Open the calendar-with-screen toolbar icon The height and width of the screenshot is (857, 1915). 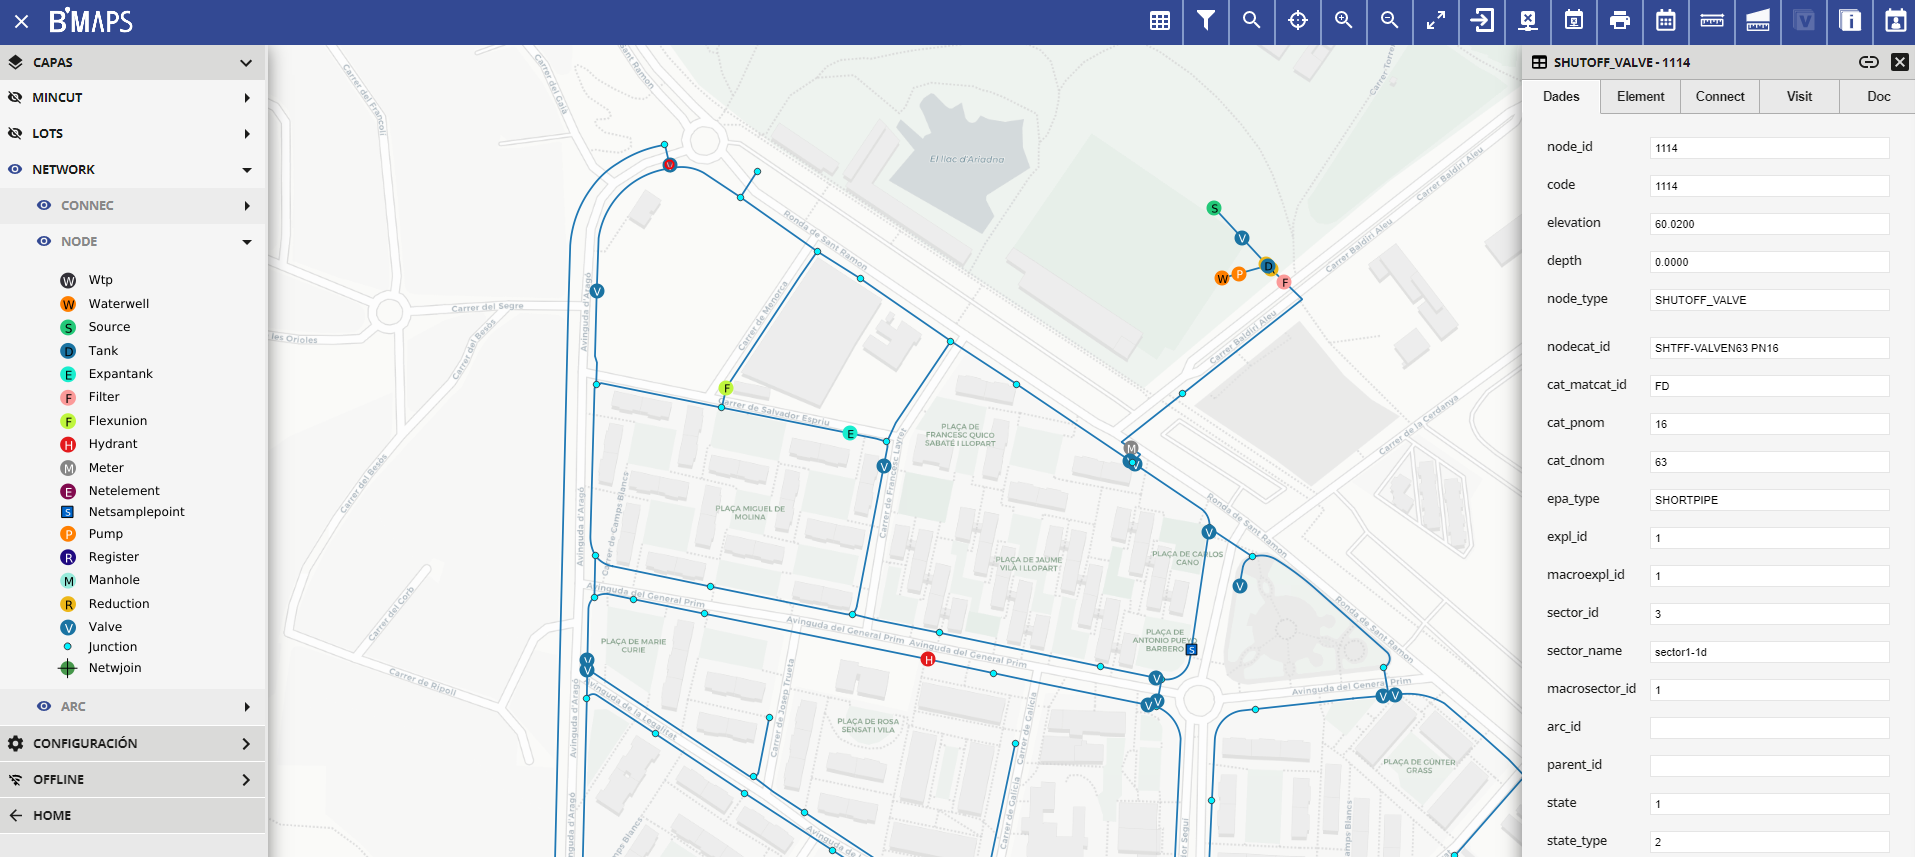(x=1574, y=21)
